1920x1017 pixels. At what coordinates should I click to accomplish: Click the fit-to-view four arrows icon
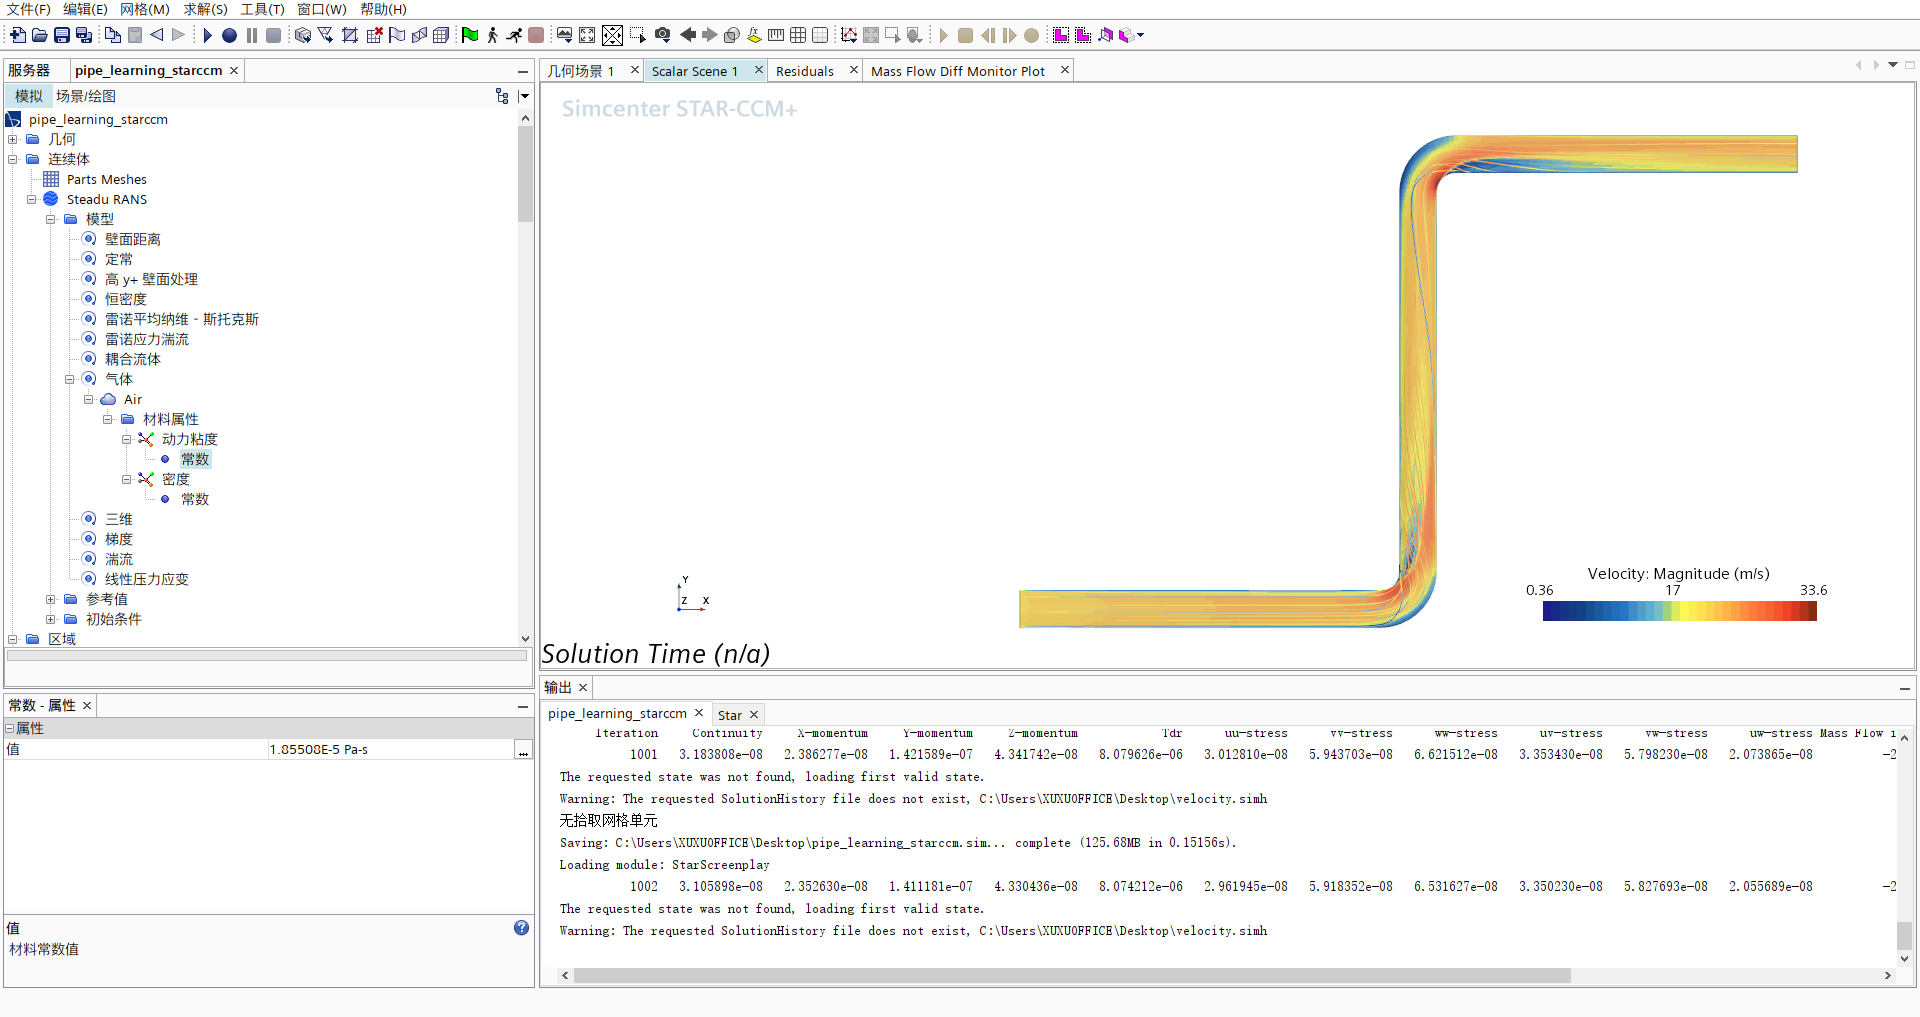click(587, 35)
